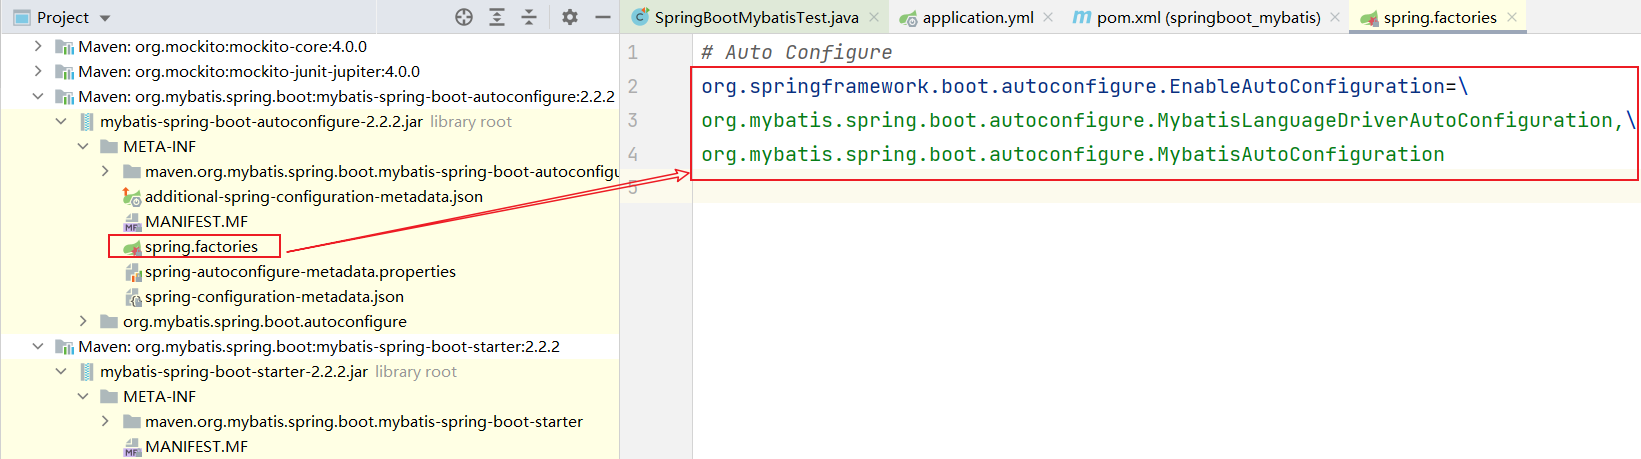Click the spring-autoconfigure-metadata.properties file icon

click(132, 272)
